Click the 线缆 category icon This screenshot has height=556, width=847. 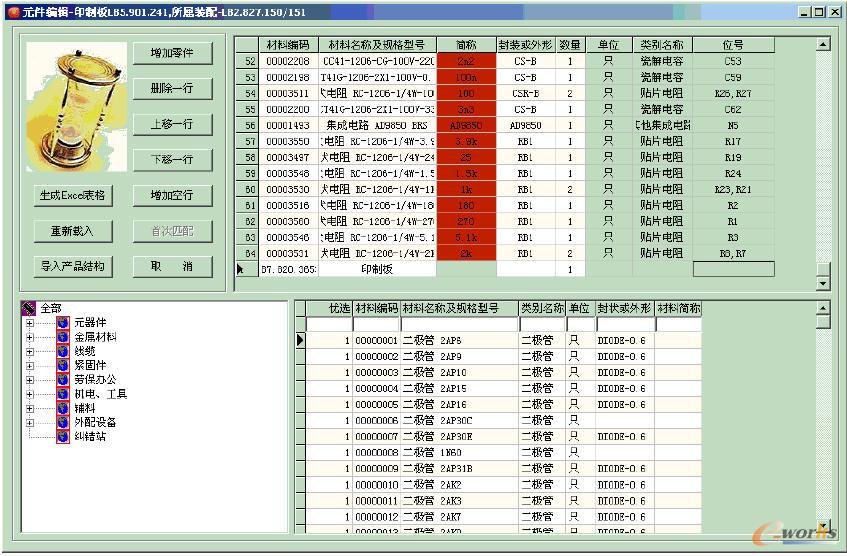[x=62, y=351]
